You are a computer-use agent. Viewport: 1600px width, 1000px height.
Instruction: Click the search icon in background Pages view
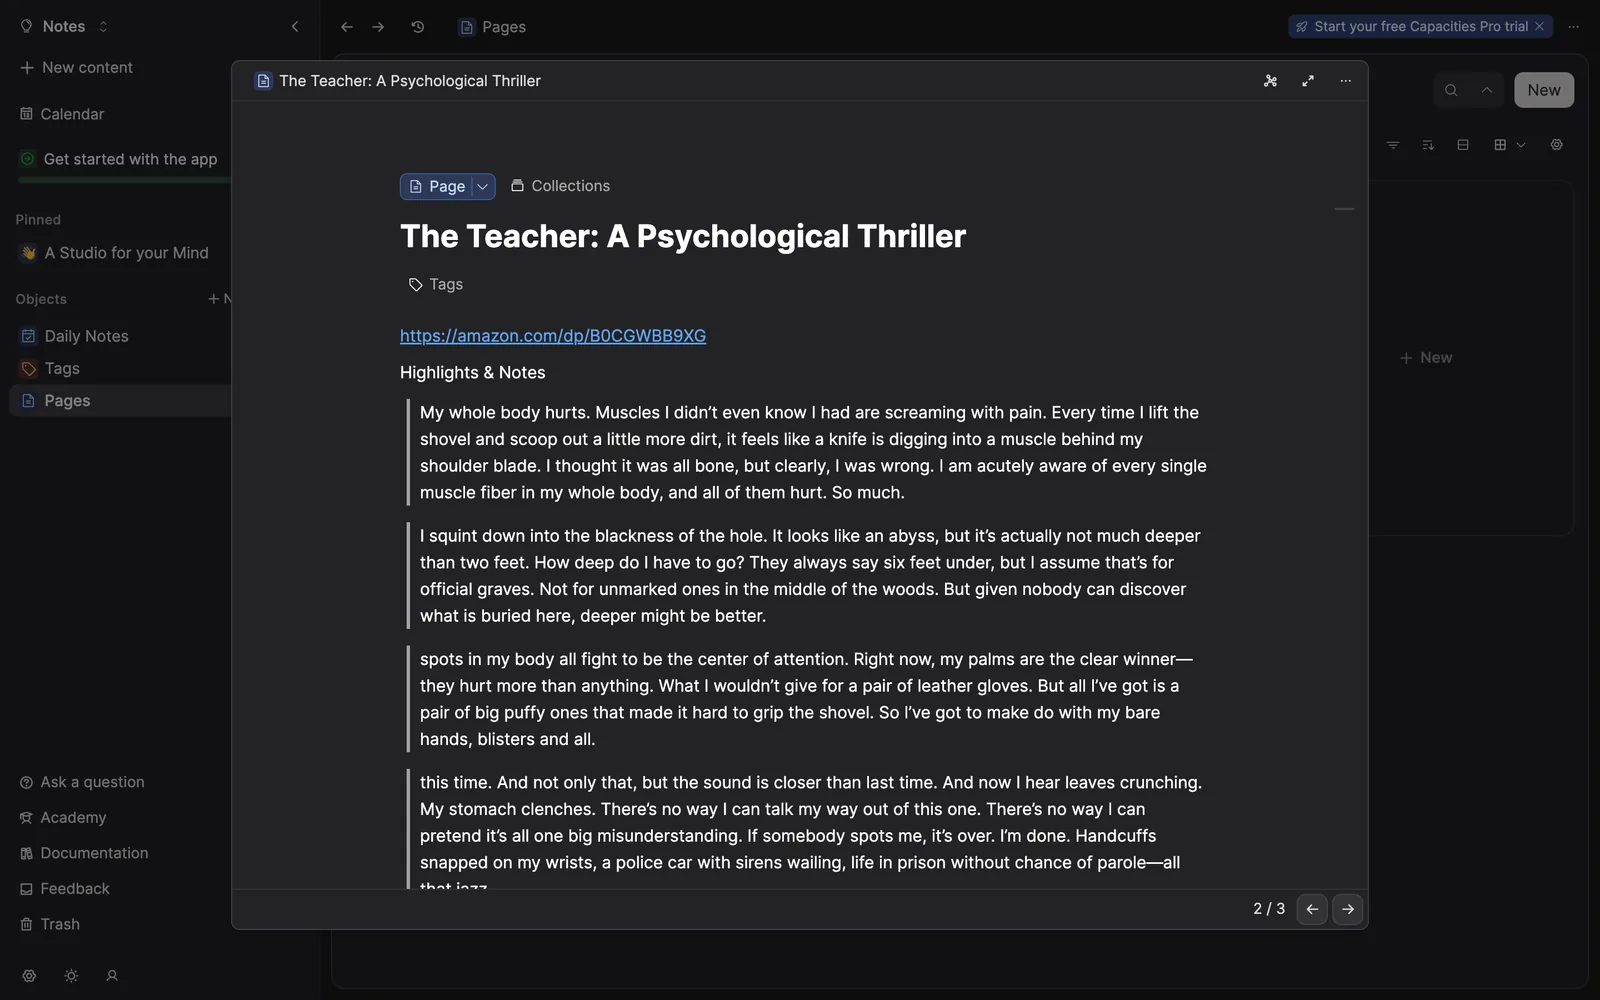coord(1451,90)
